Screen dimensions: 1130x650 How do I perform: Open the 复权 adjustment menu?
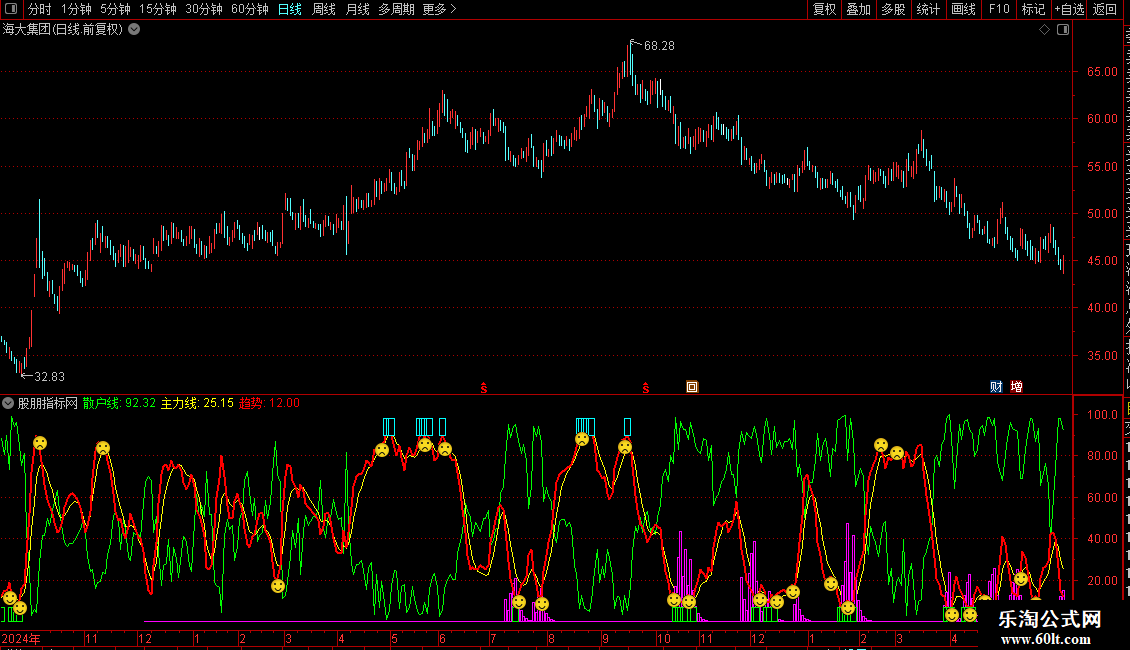tap(824, 9)
